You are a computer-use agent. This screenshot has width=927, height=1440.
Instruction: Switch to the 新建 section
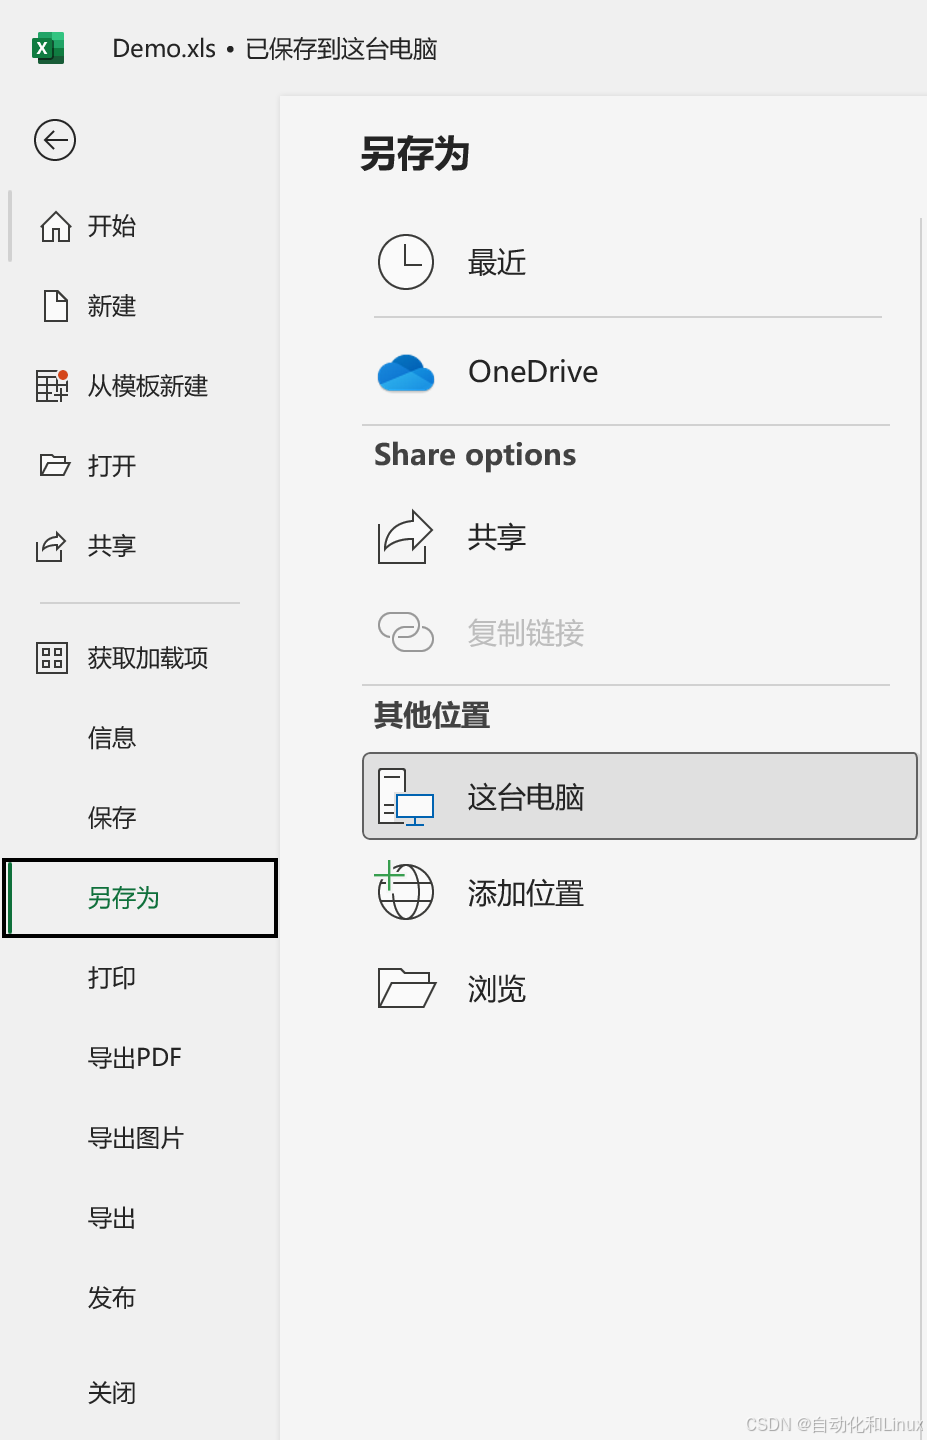pyautogui.click(x=111, y=306)
